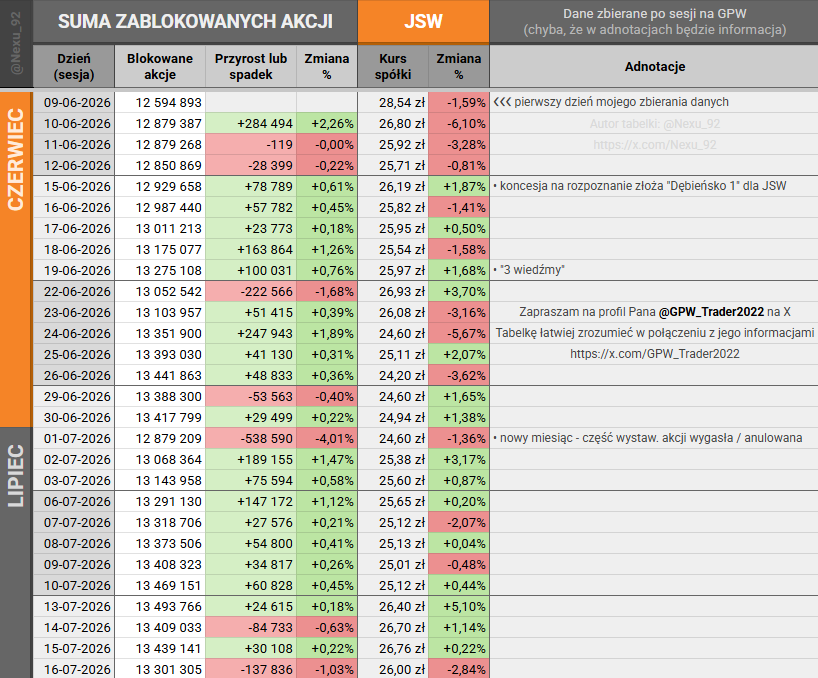Select date cell 06-07-2026

pos(74,501)
